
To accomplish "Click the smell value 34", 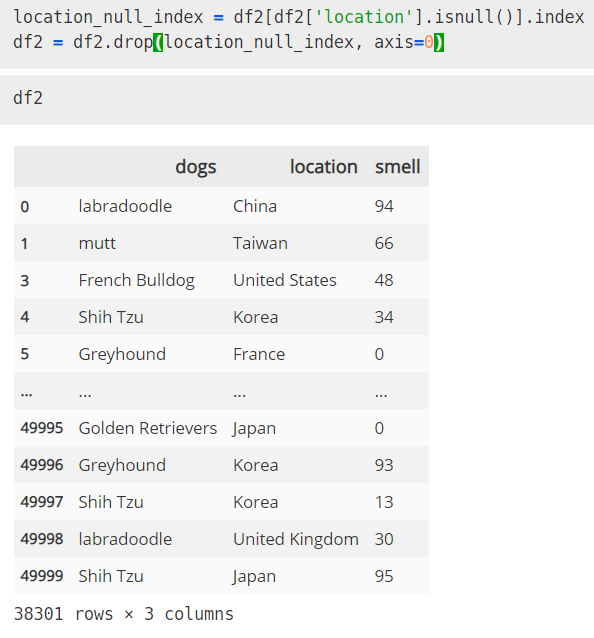I will tap(384, 317).
